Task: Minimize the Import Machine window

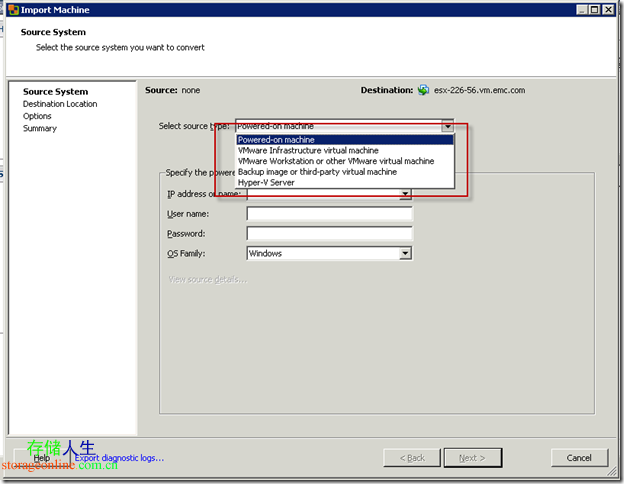Action: point(582,10)
